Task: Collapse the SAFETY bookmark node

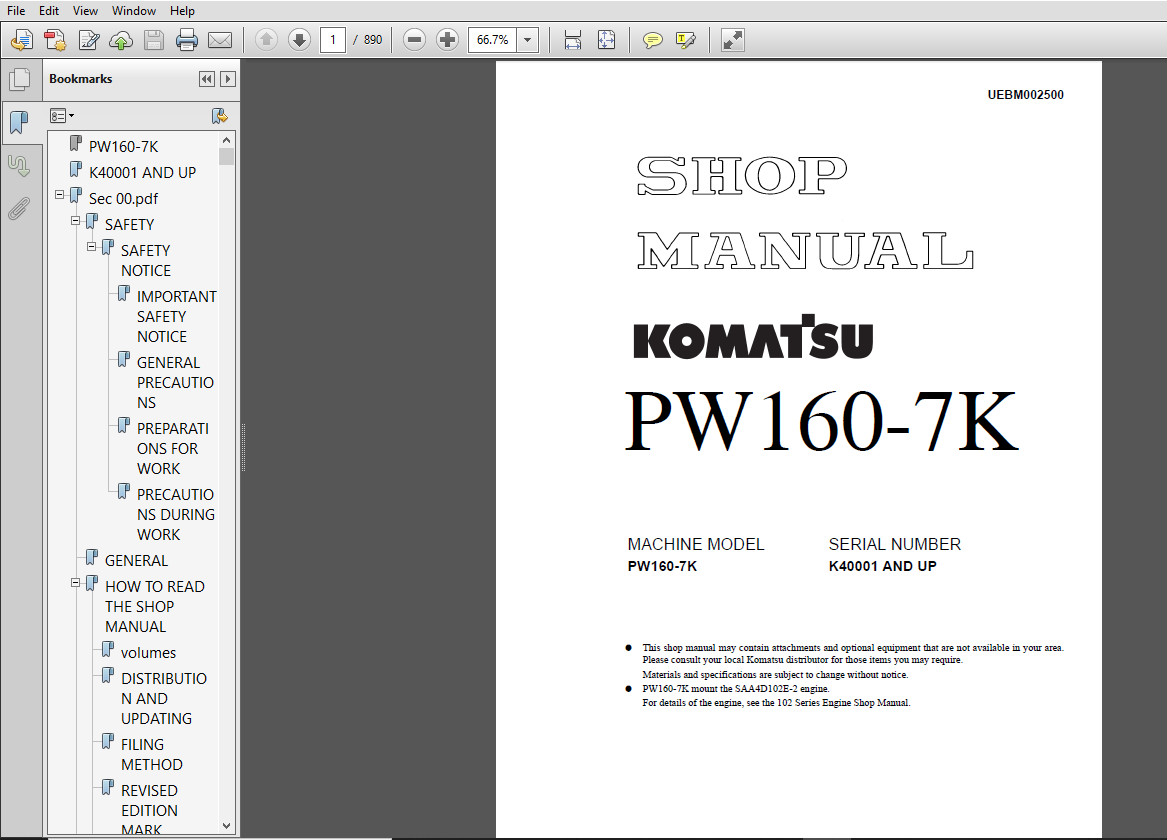Action: click(x=76, y=221)
